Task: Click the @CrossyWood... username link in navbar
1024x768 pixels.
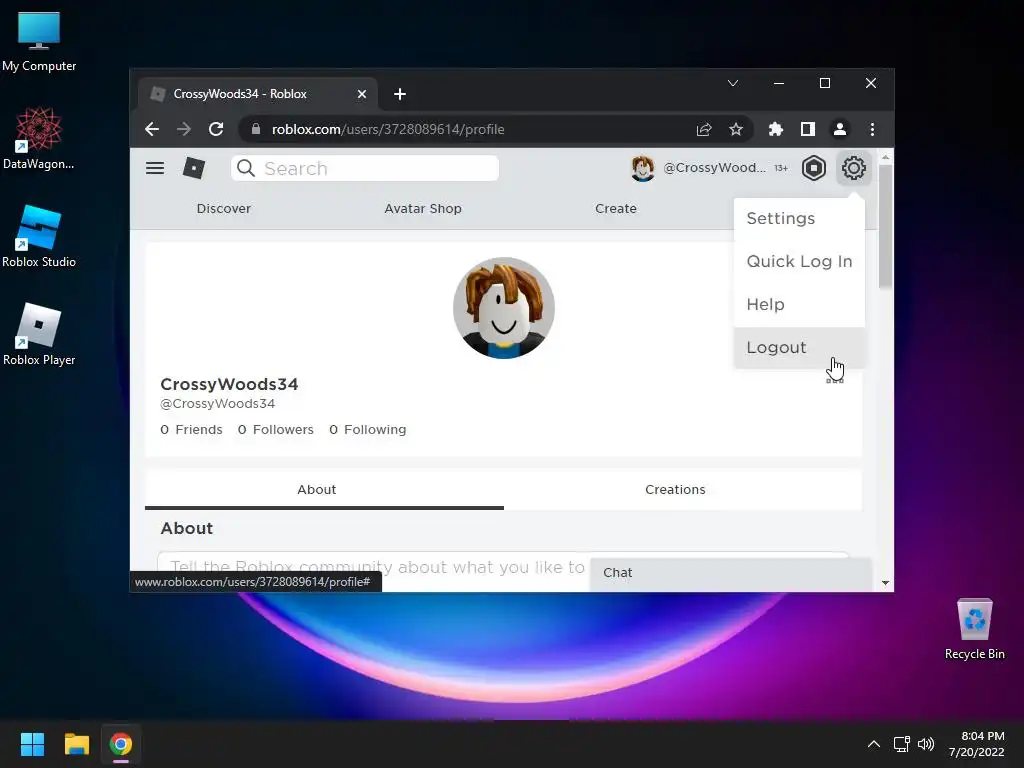Action: [714, 168]
